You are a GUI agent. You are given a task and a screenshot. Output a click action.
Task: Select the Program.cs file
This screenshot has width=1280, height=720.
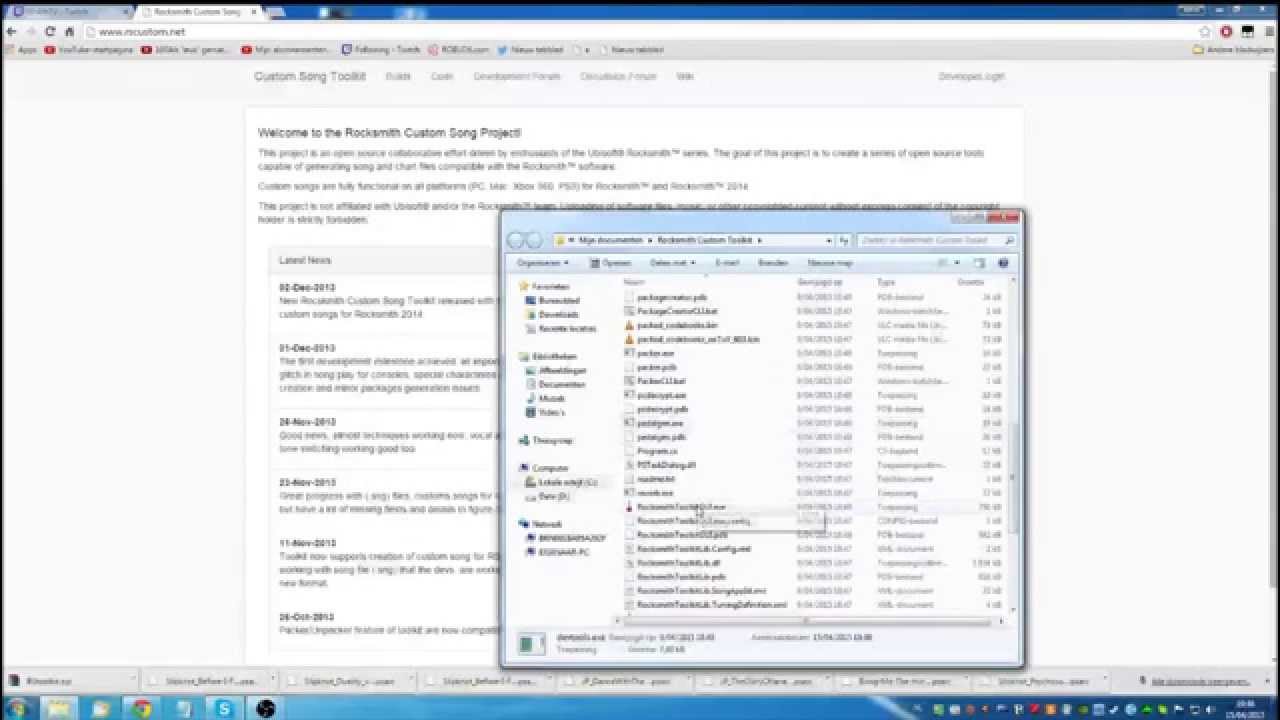pyautogui.click(x=656, y=451)
